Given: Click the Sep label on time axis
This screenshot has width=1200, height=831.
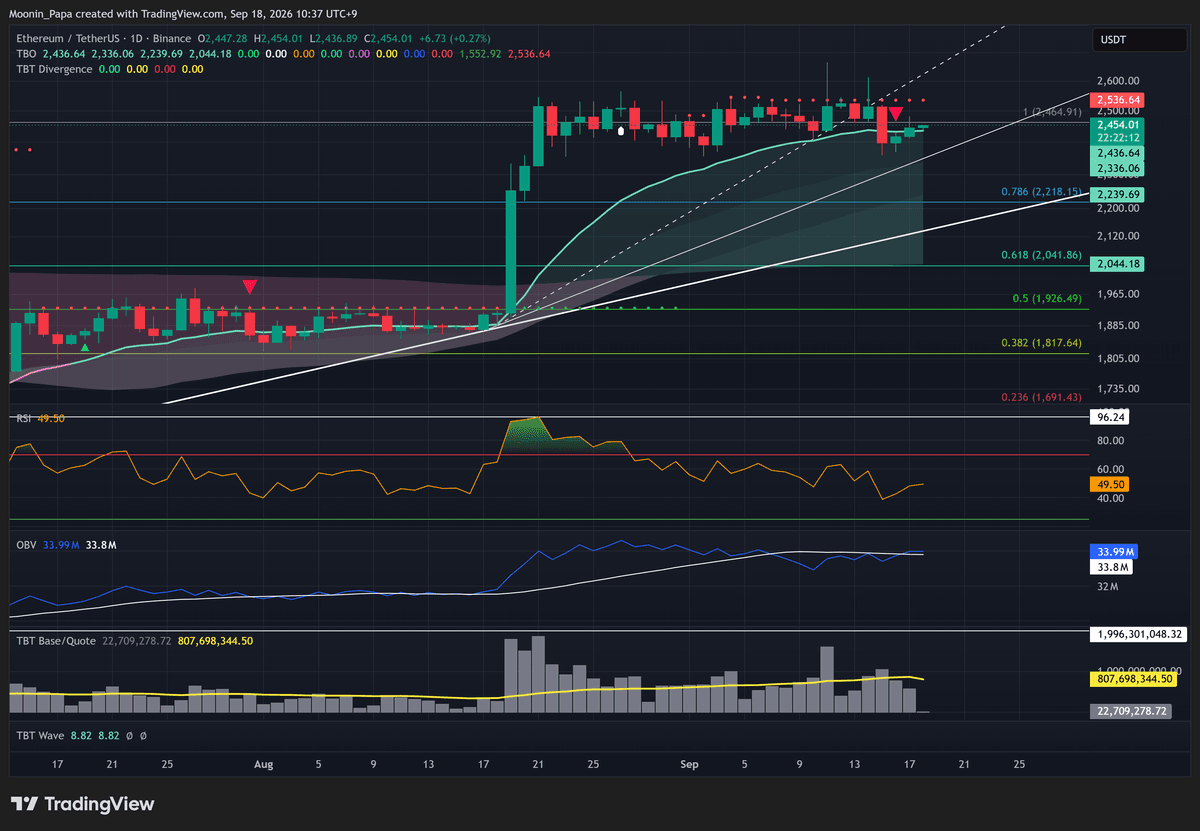Looking at the screenshot, I should tap(689, 765).
